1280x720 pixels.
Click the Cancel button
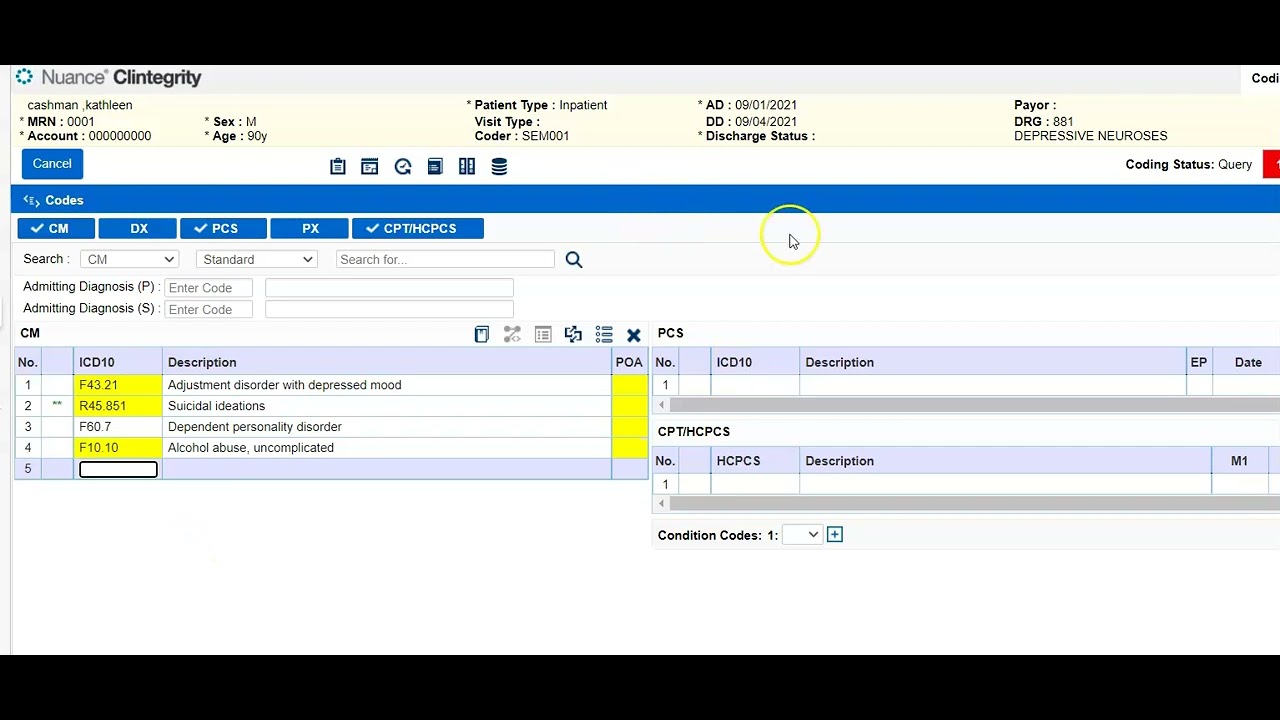(52, 164)
